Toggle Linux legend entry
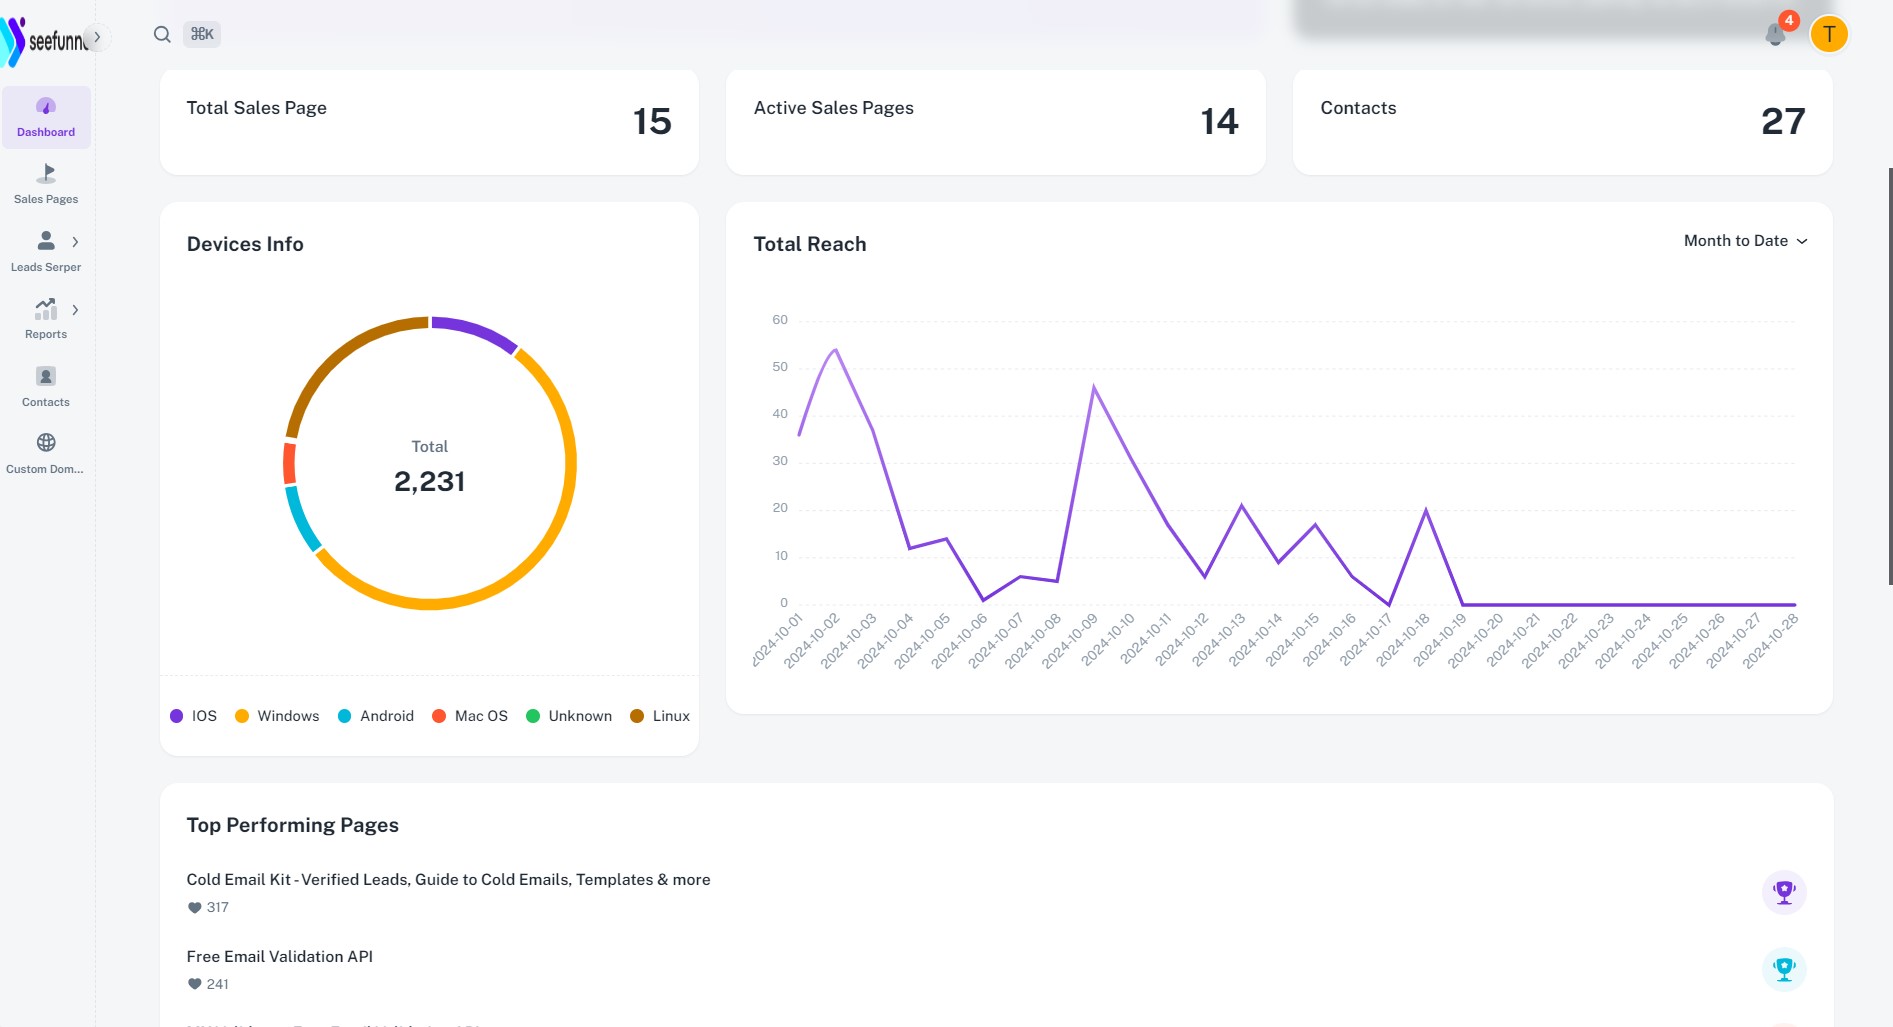This screenshot has height=1027, width=1893. point(660,716)
